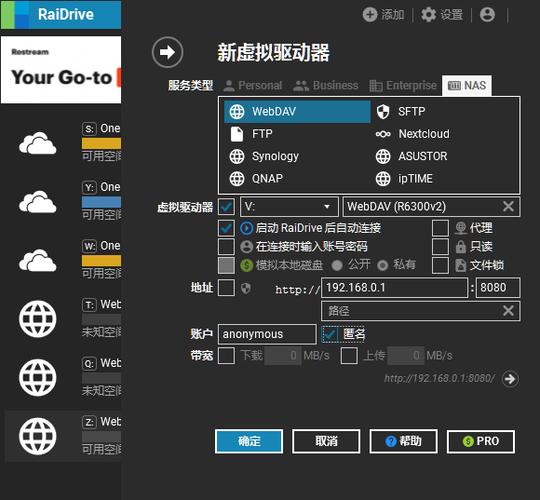Click the S: drive usage bar

pos(102,144)
